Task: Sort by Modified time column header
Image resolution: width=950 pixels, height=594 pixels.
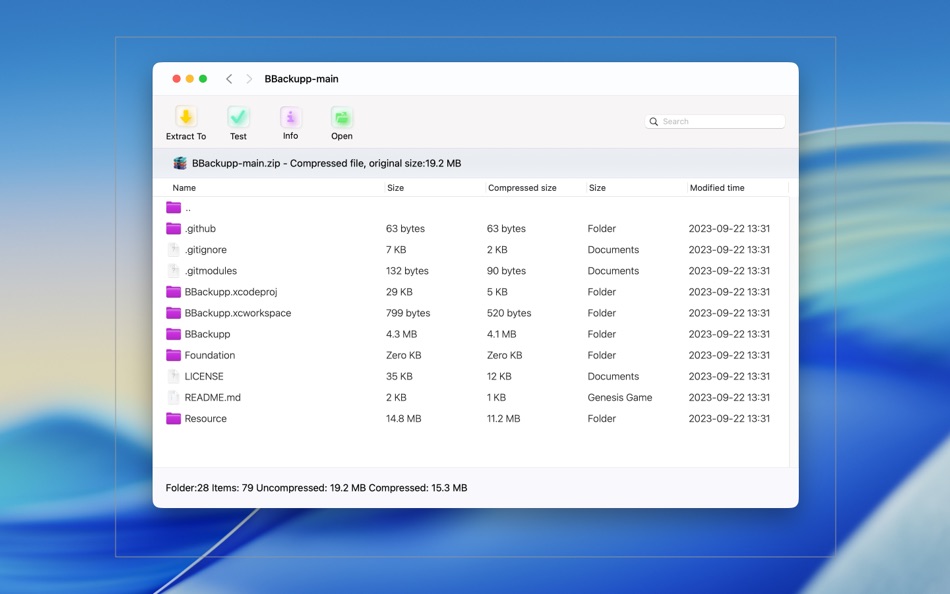Action: [717, 188]
